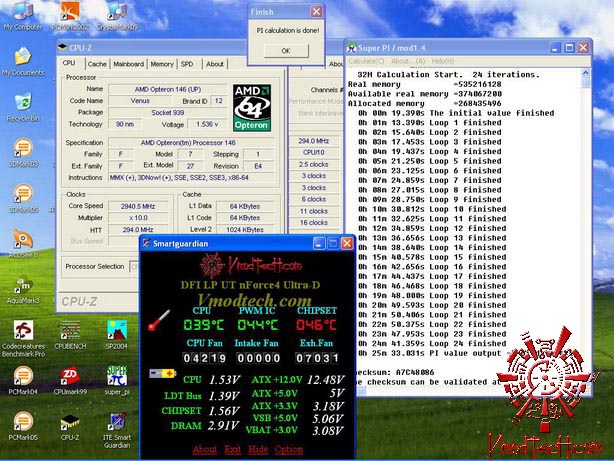Launch super_pi desktop shortcut
The height and width of the screenshot is (461, 614).
tap(117, 380)
